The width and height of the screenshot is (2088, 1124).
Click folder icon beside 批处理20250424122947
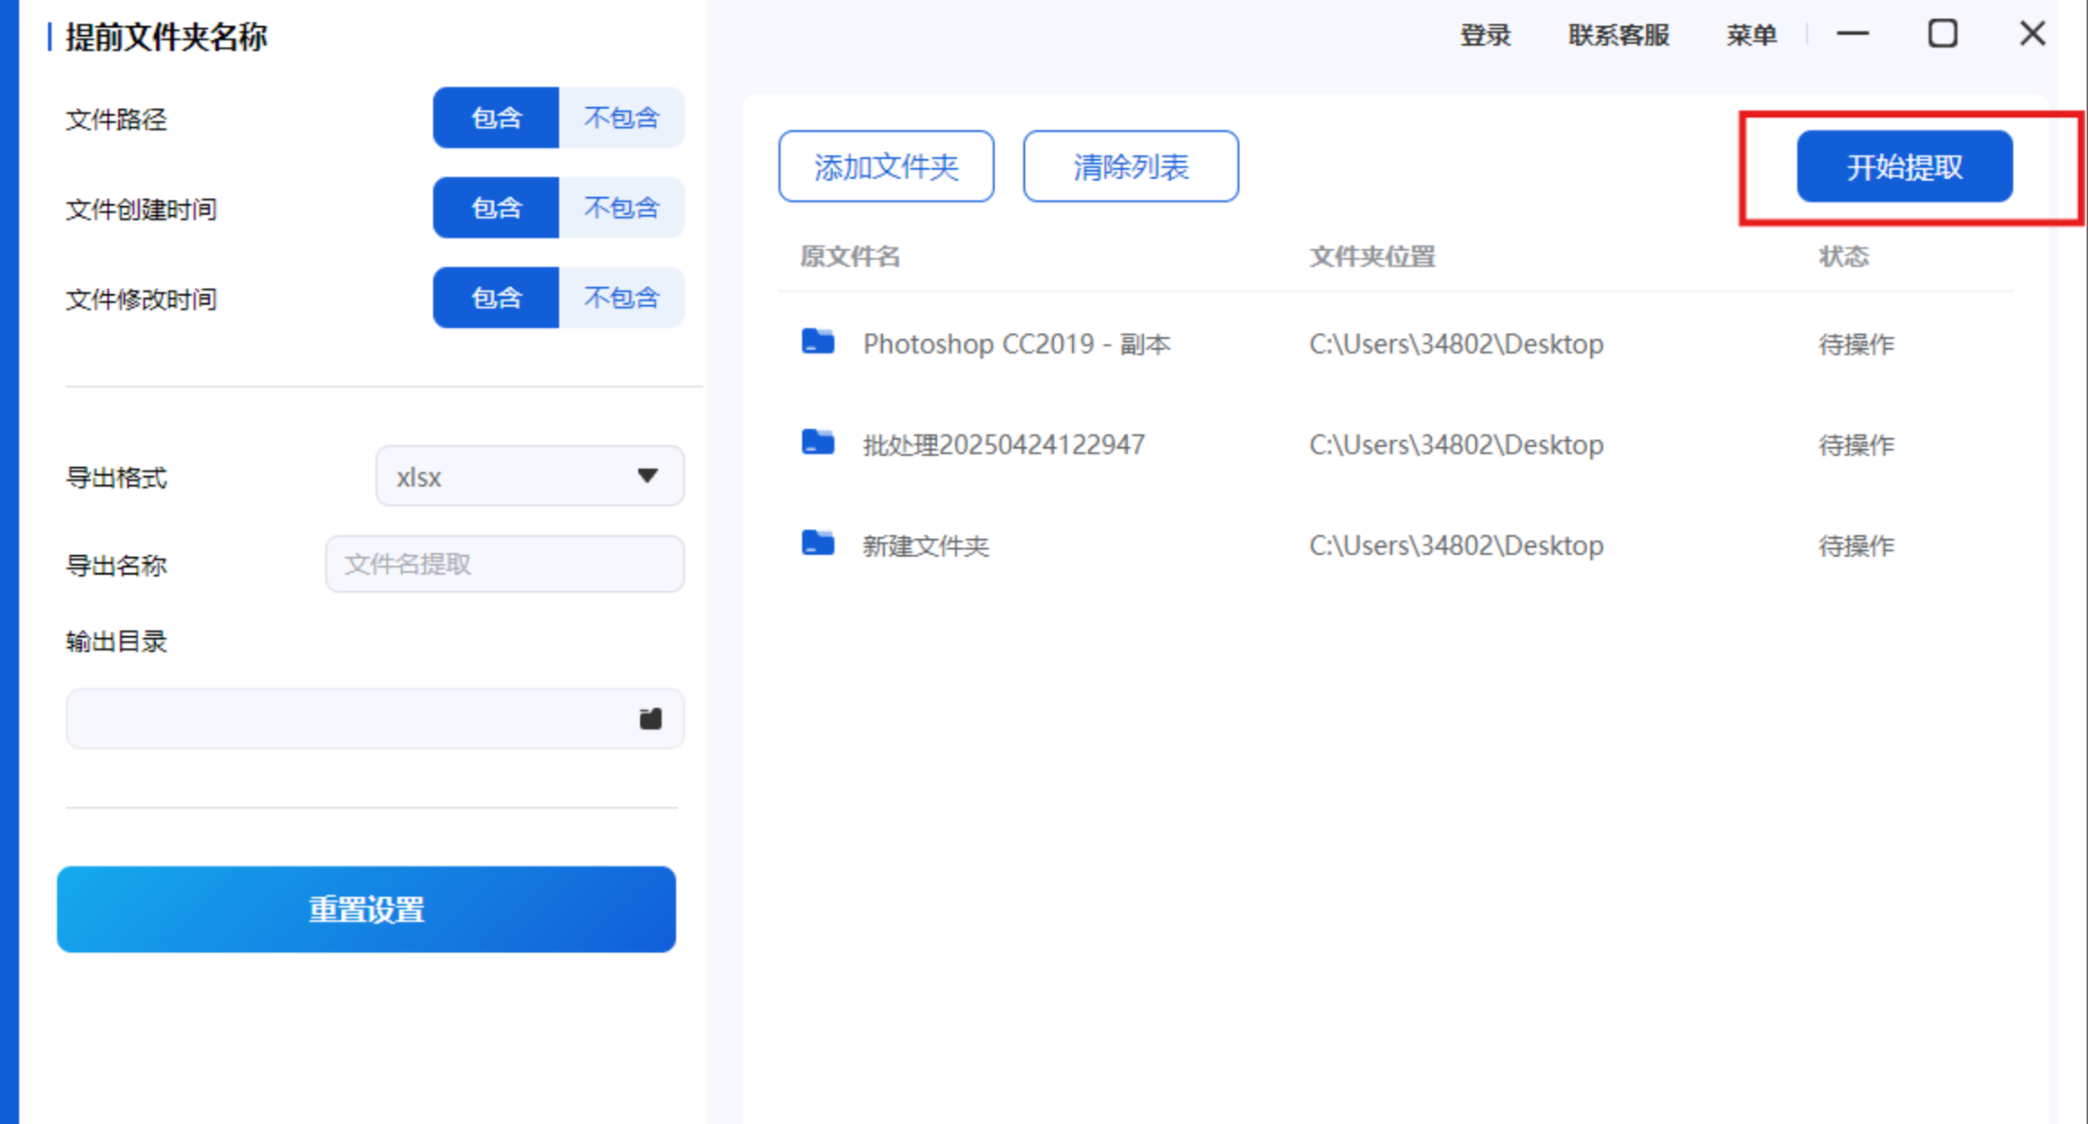[x=818, y=442]
